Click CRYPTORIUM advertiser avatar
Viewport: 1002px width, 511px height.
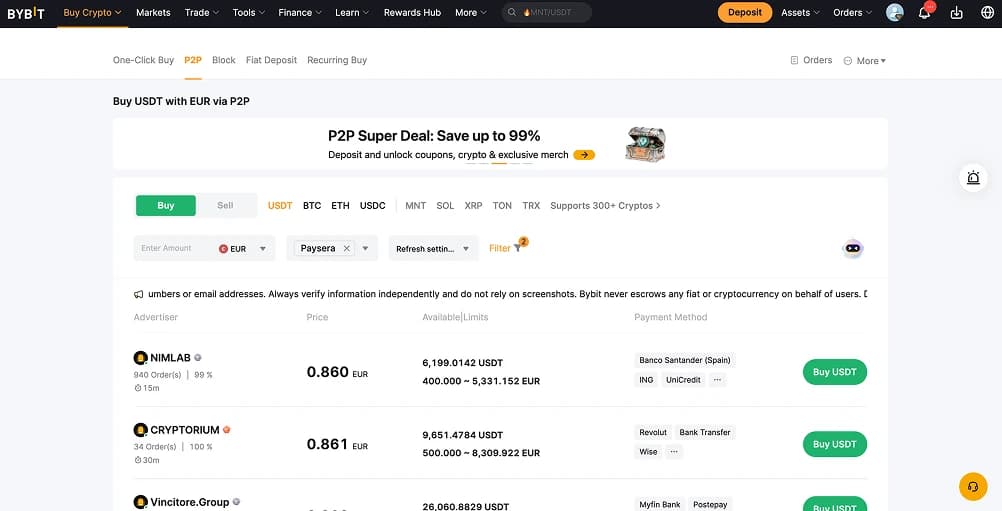coord(141,430)
